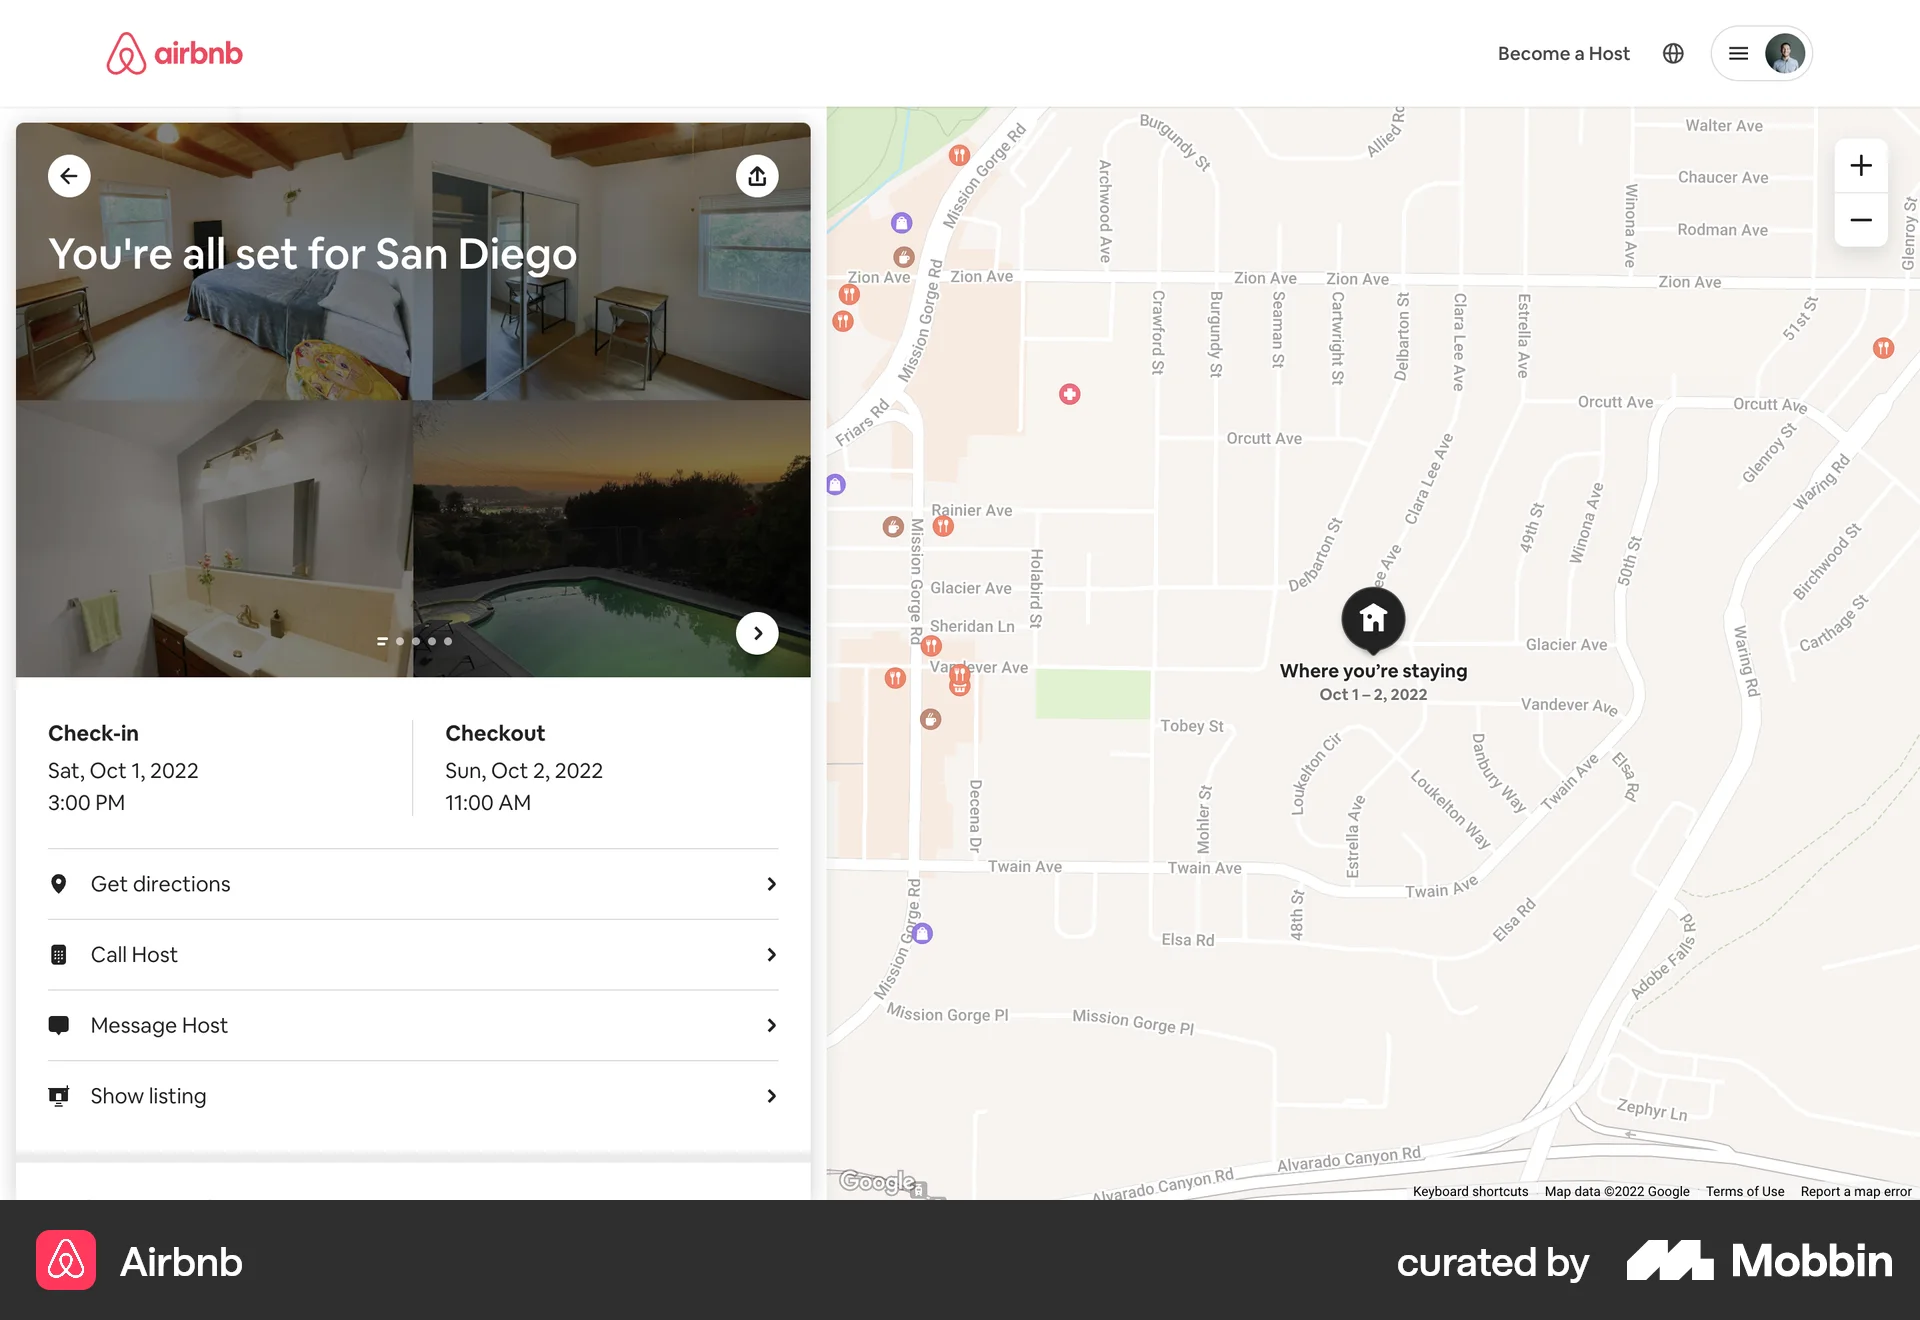Viewport: 1920px width, 1320px height.
Task: Click the phone icon next to Call Host
Action: pos(59,954)
